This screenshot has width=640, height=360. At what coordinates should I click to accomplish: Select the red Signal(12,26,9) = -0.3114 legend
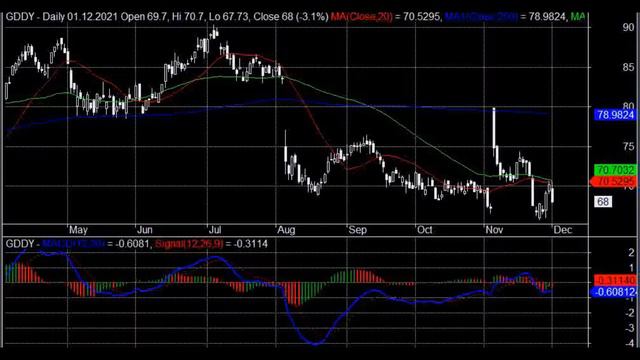[211, 244]
